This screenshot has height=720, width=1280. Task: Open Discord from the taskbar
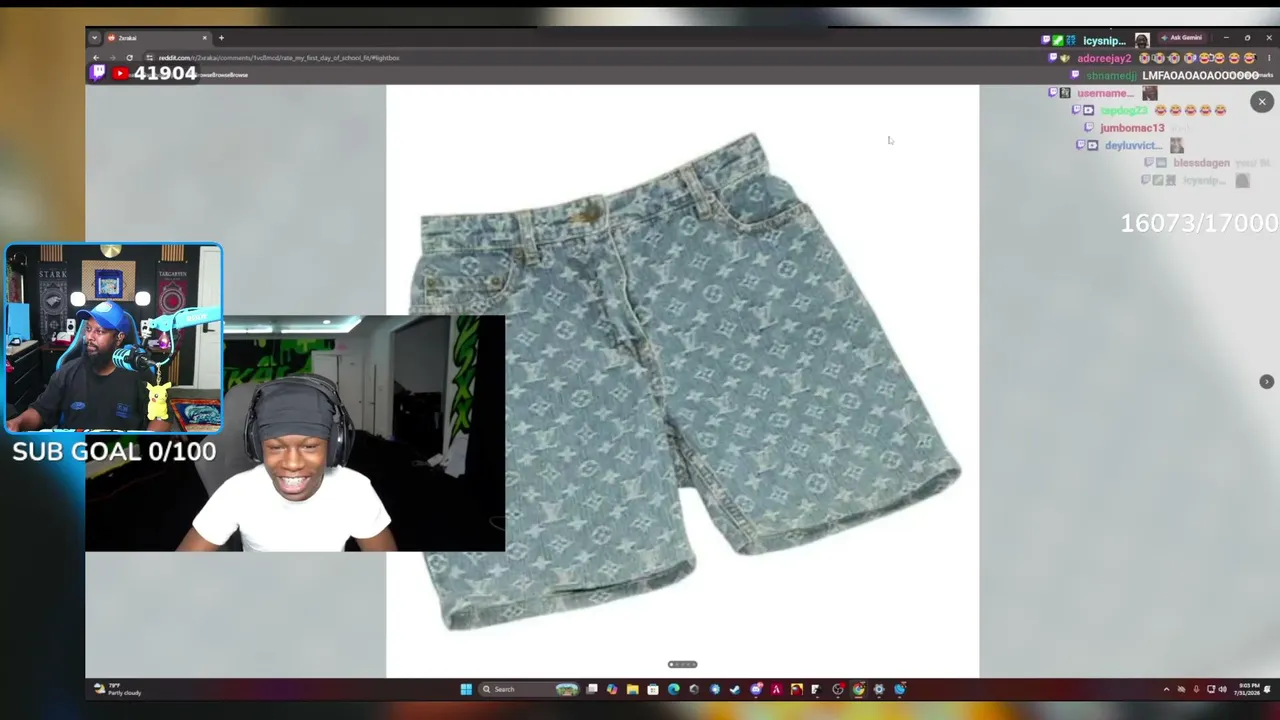pyautogui.click(x=756, y=689)
